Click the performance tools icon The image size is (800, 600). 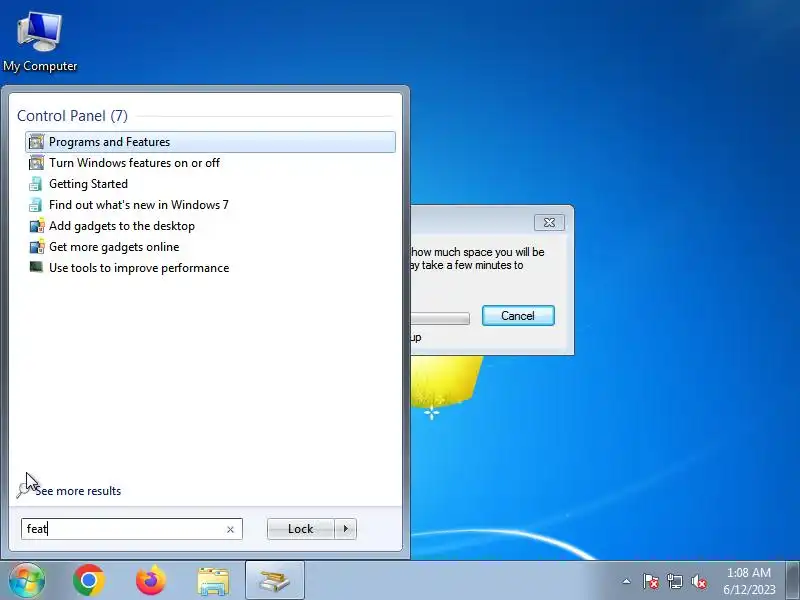point(36,267)
